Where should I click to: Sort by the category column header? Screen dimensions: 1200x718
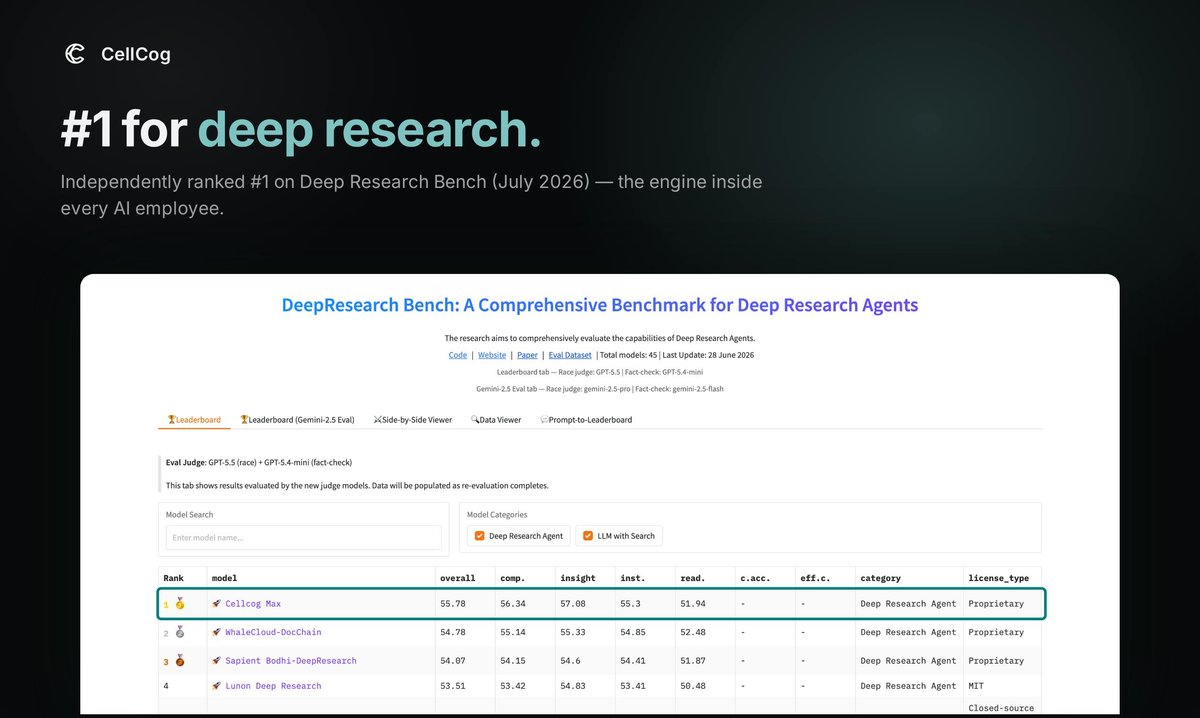880,578
